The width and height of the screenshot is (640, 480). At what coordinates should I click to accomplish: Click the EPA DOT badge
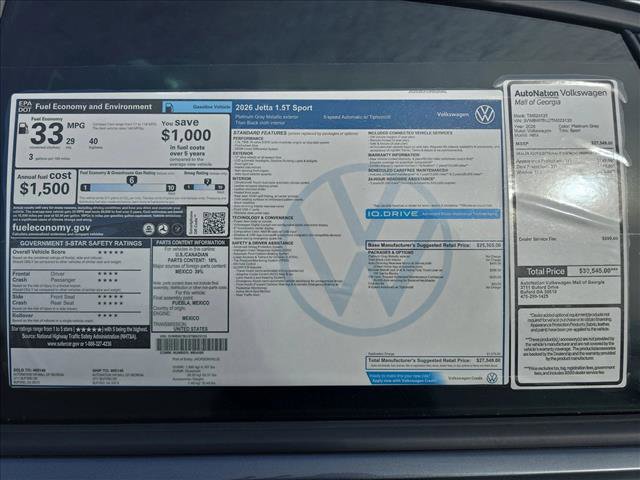[24, 106]
